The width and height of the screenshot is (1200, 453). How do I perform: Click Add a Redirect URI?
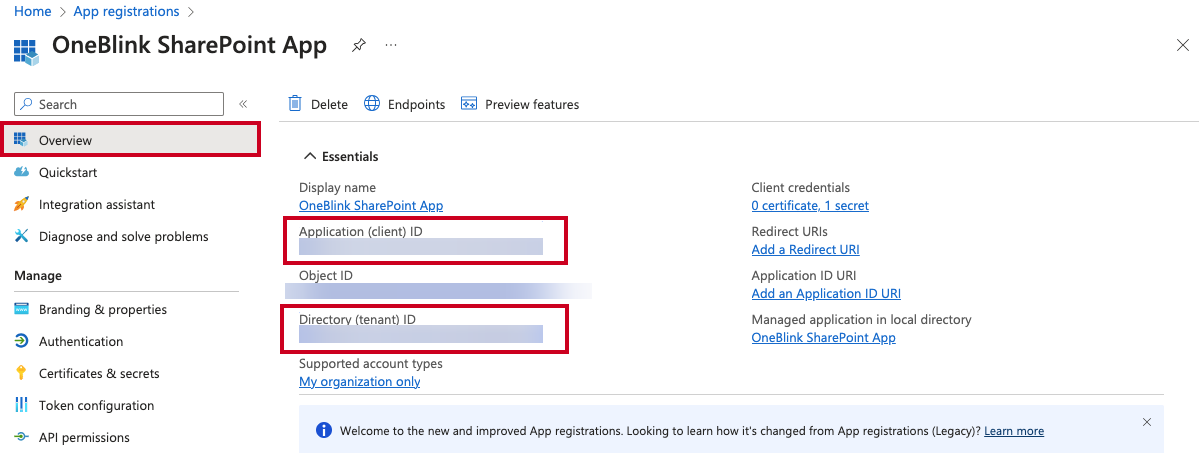coord(805,249)
